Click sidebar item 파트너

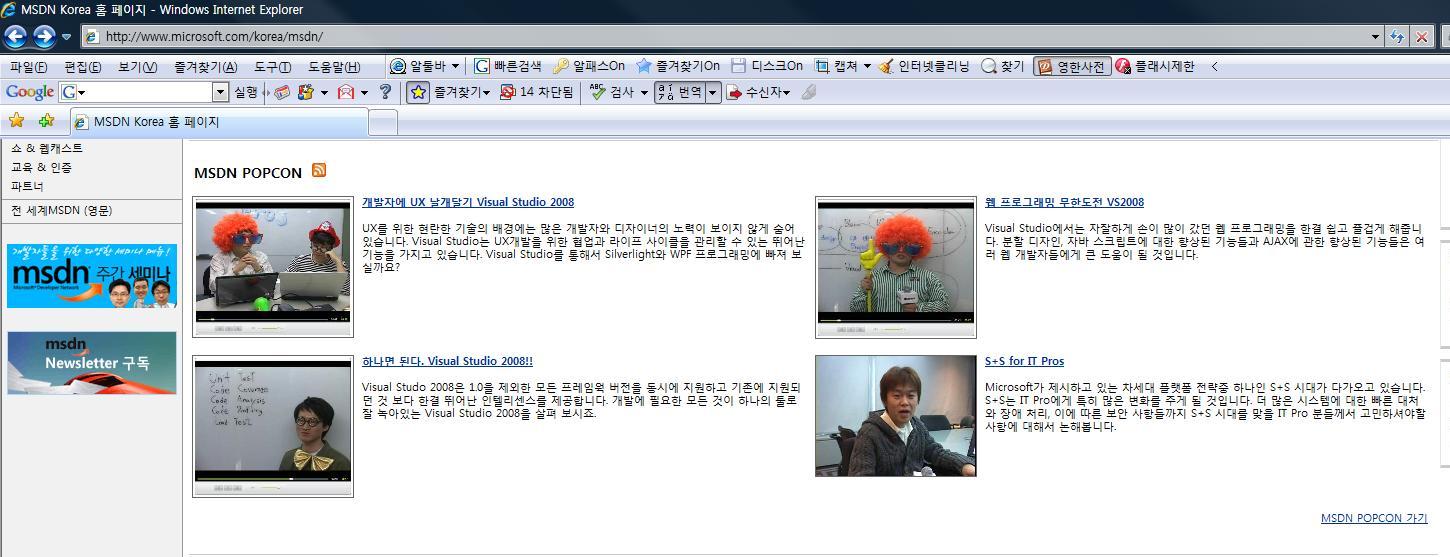pos(27,186)
